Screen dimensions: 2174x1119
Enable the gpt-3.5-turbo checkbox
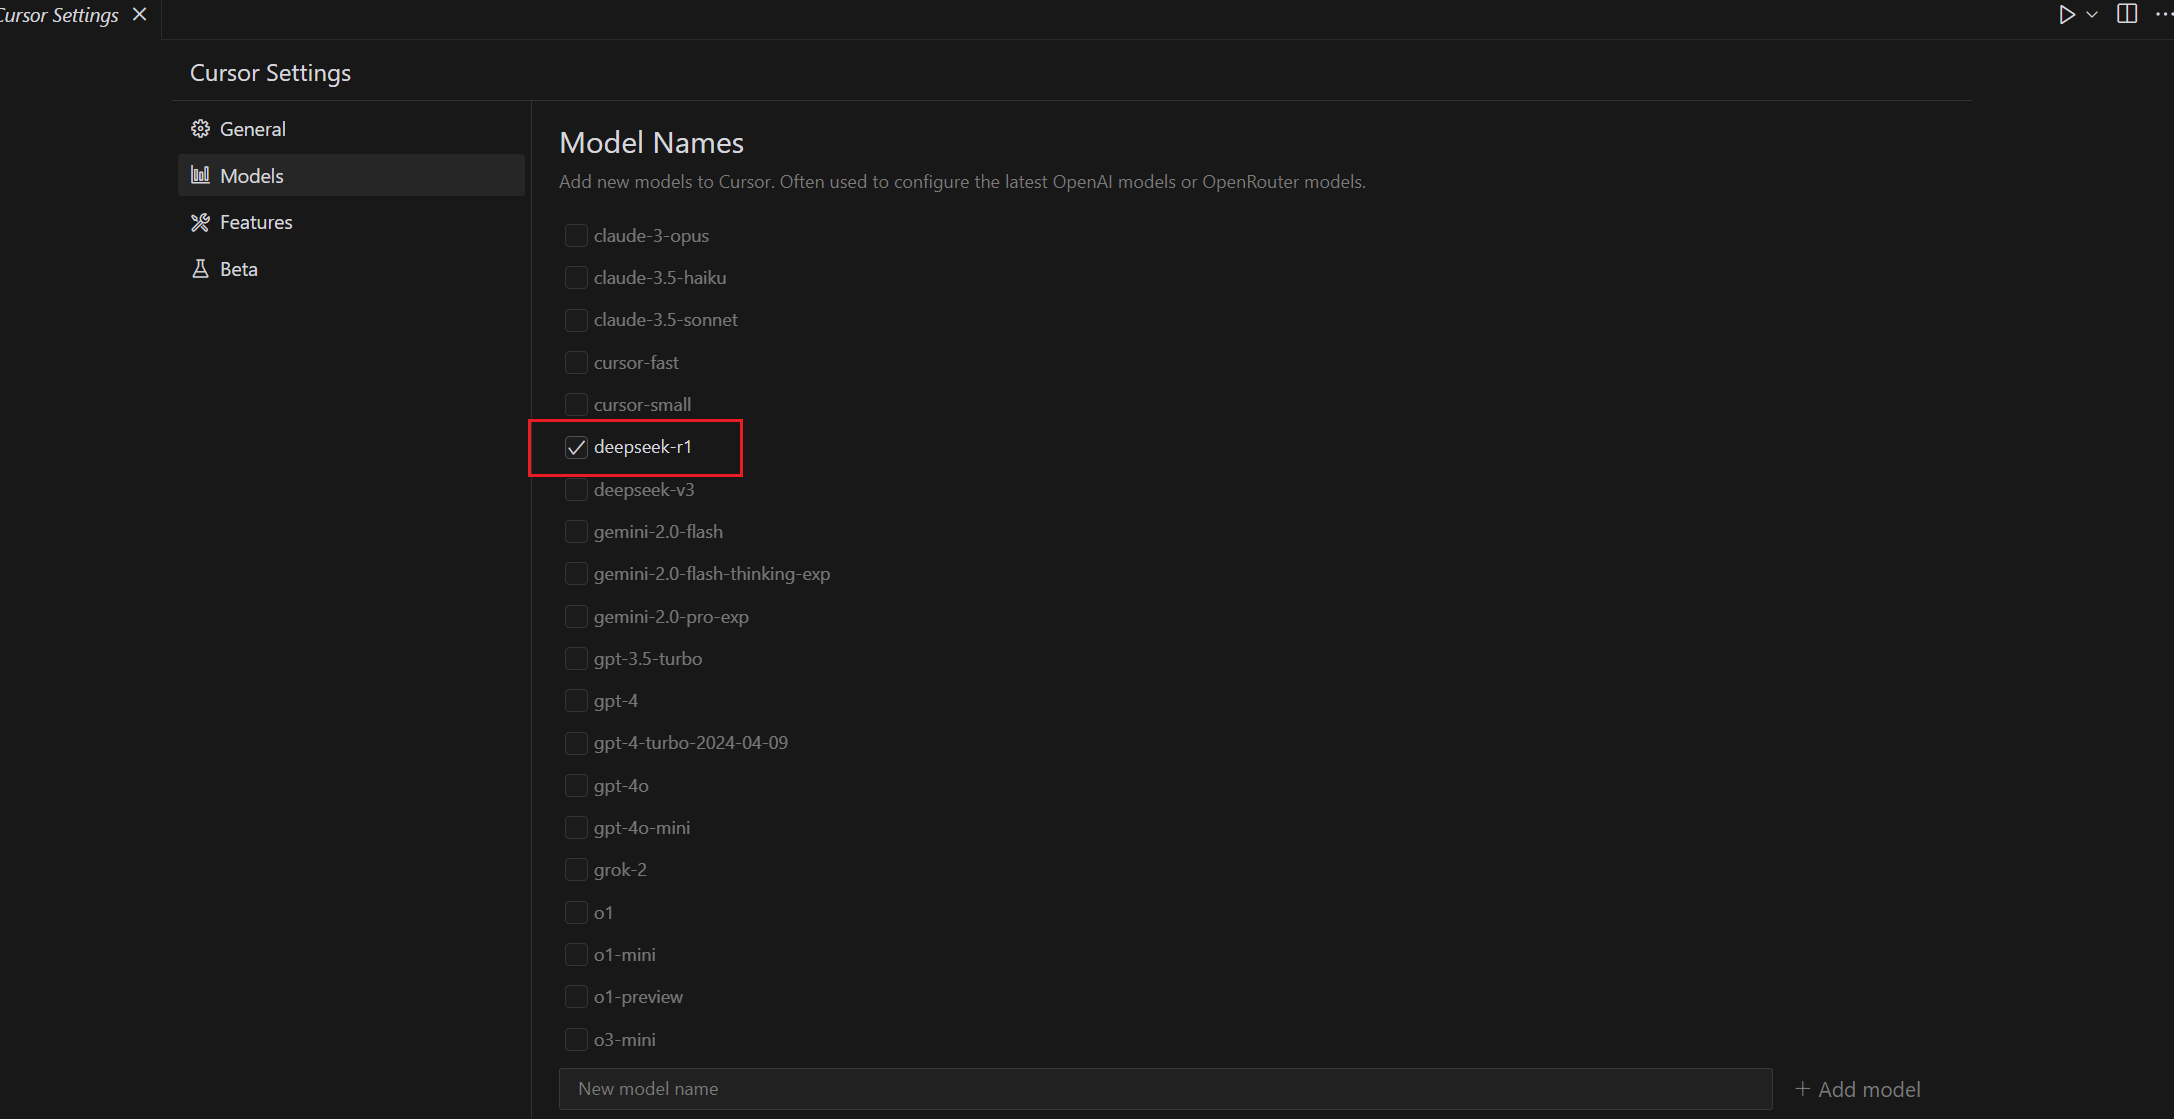(x=576, y=658)
